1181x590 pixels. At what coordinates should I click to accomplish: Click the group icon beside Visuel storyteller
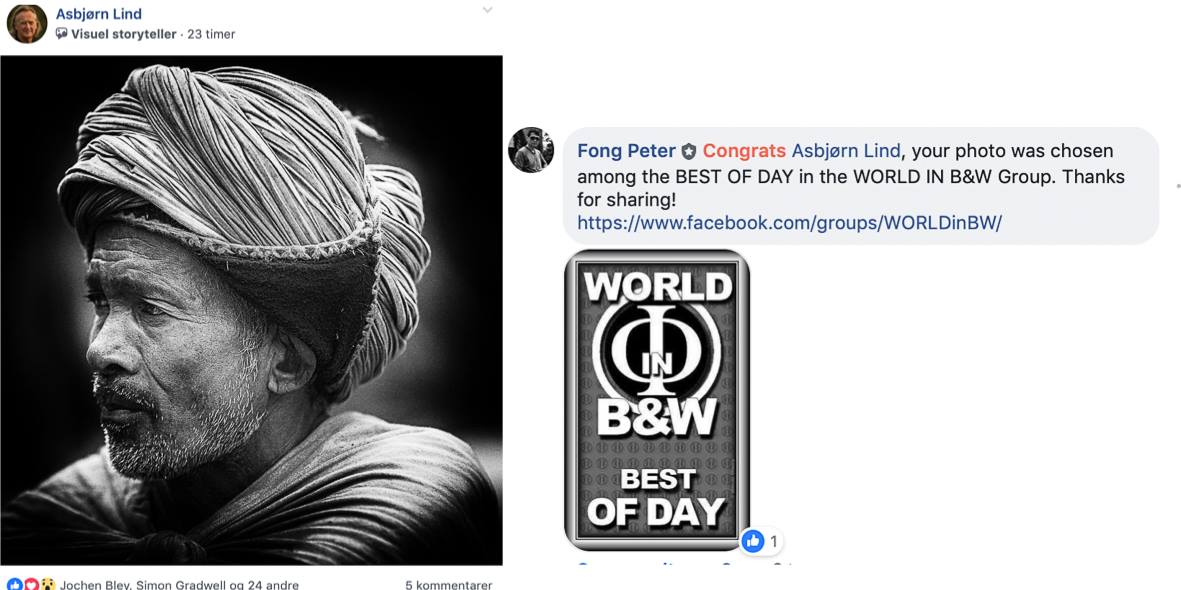(62, 34)
